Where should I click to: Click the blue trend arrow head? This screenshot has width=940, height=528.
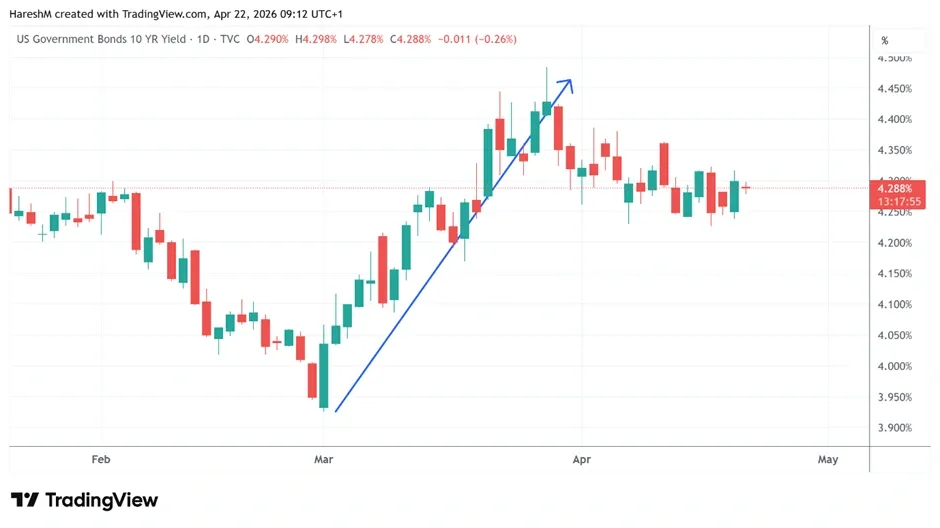point(567,86)
